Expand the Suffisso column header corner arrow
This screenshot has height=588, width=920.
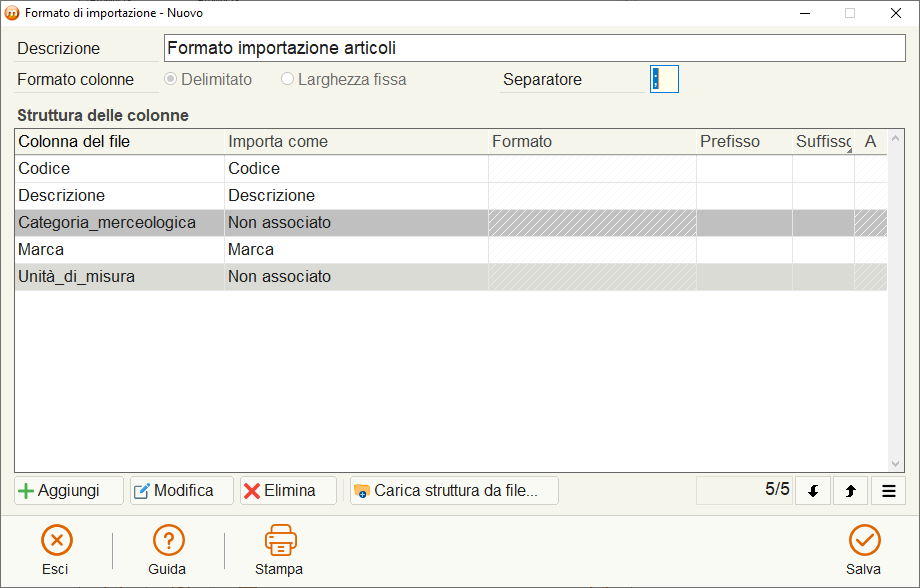(x=849, y=151)
